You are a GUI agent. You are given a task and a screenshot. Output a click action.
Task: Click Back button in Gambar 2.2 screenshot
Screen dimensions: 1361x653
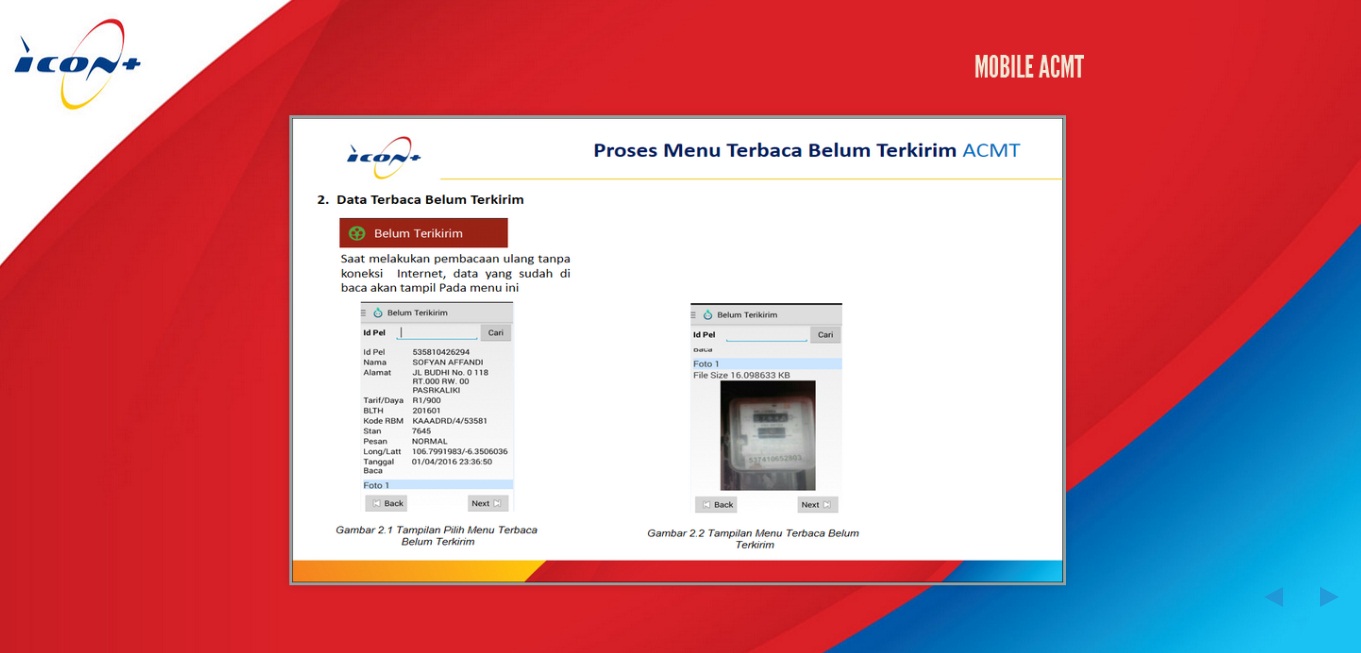716,504
